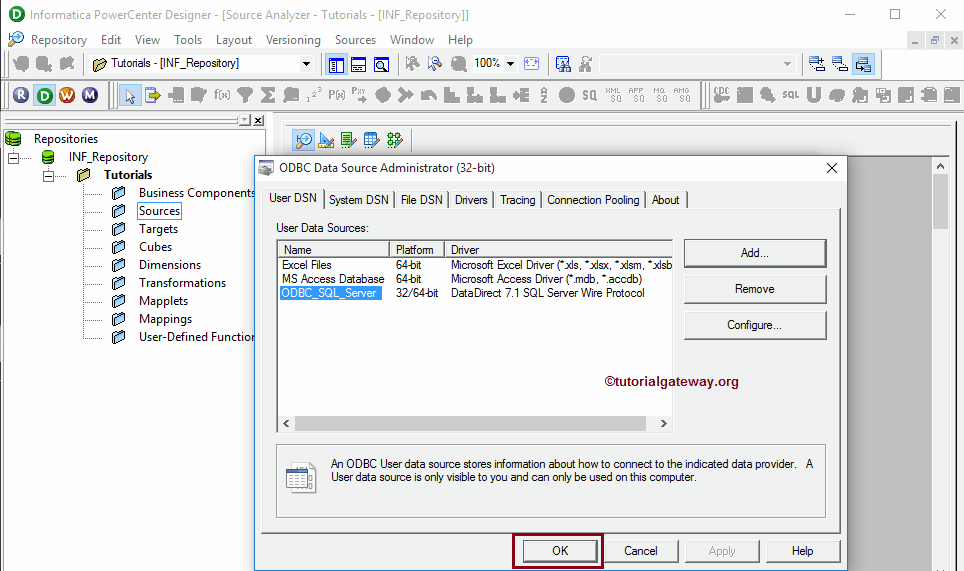This screenshot has height=571, width=964.
Task: Switch to the Connection Pooling tab
Action: [593, 200]
